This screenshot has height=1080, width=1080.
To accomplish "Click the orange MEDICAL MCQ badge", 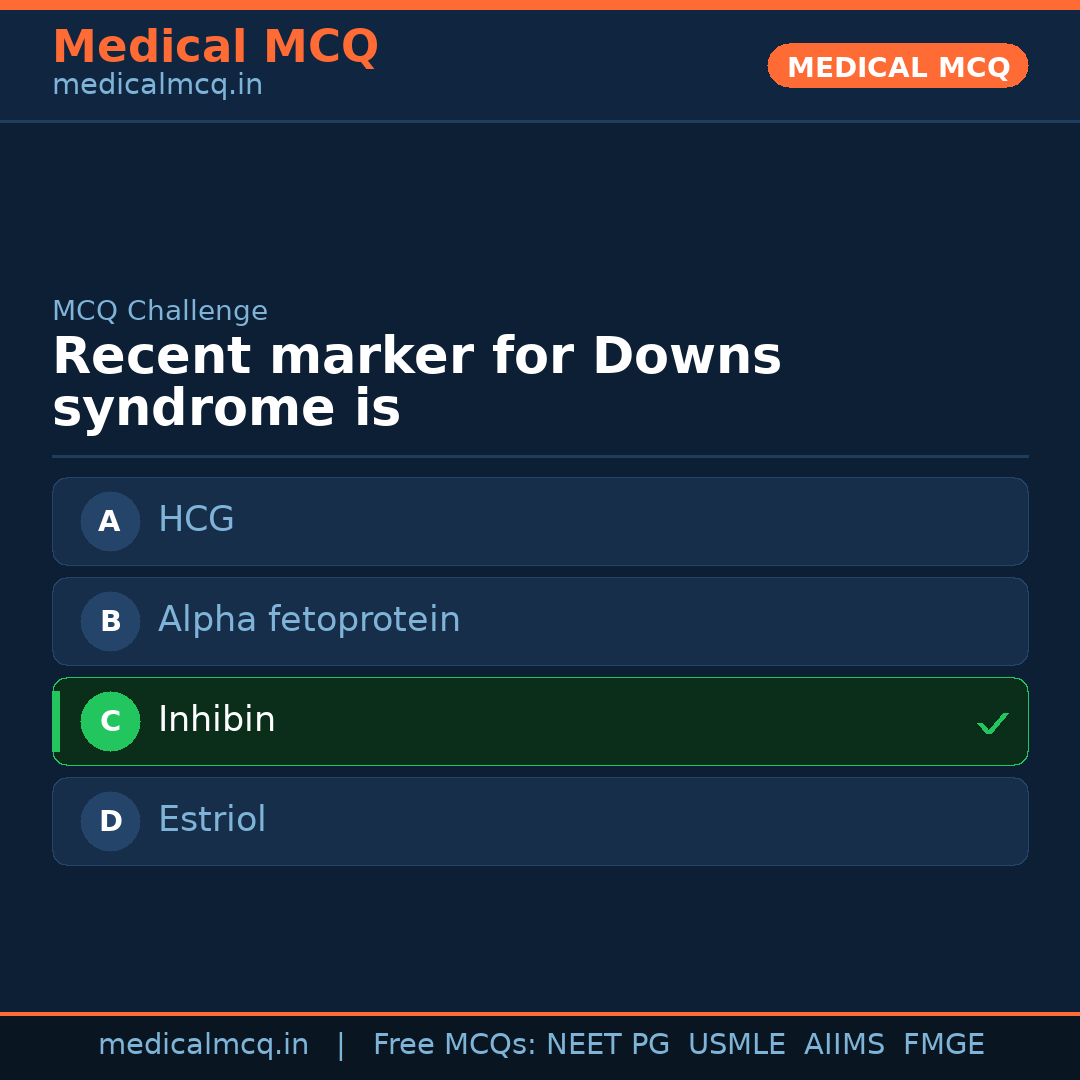I will click(897, 66).
